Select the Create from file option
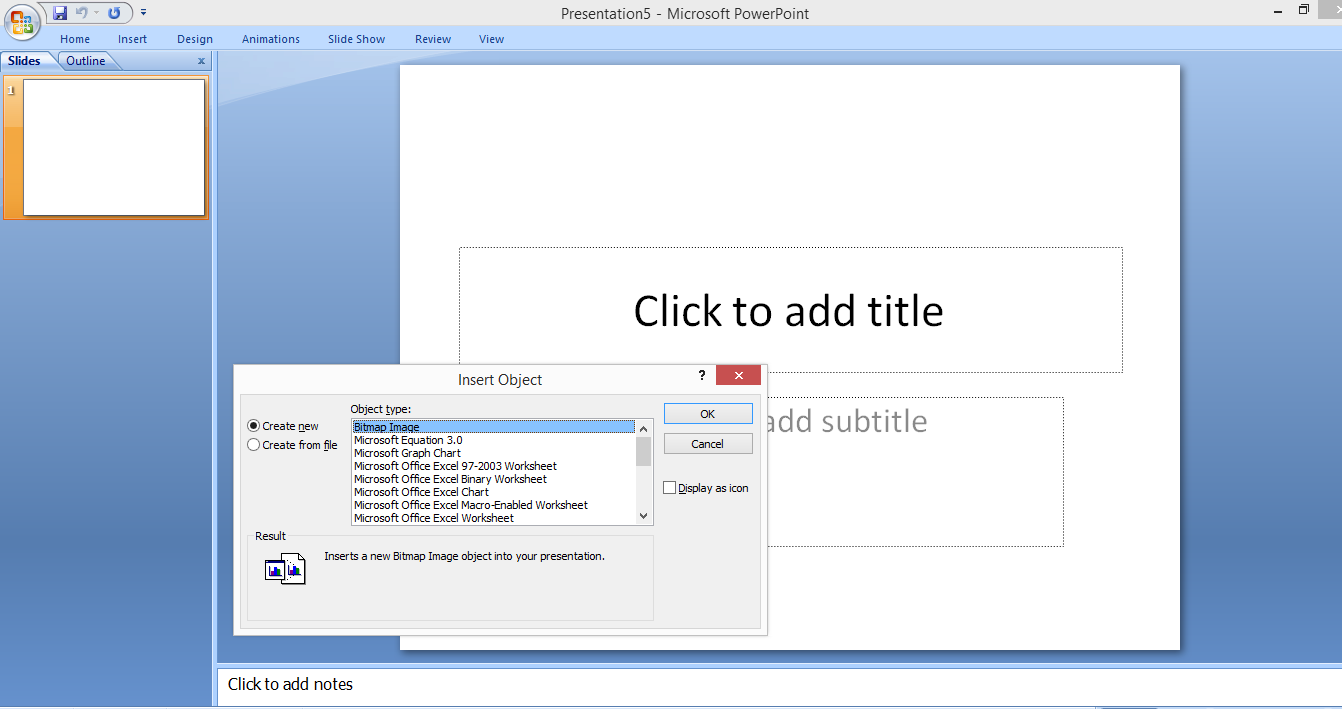1342x709 pixels. (x=292, y=445)
